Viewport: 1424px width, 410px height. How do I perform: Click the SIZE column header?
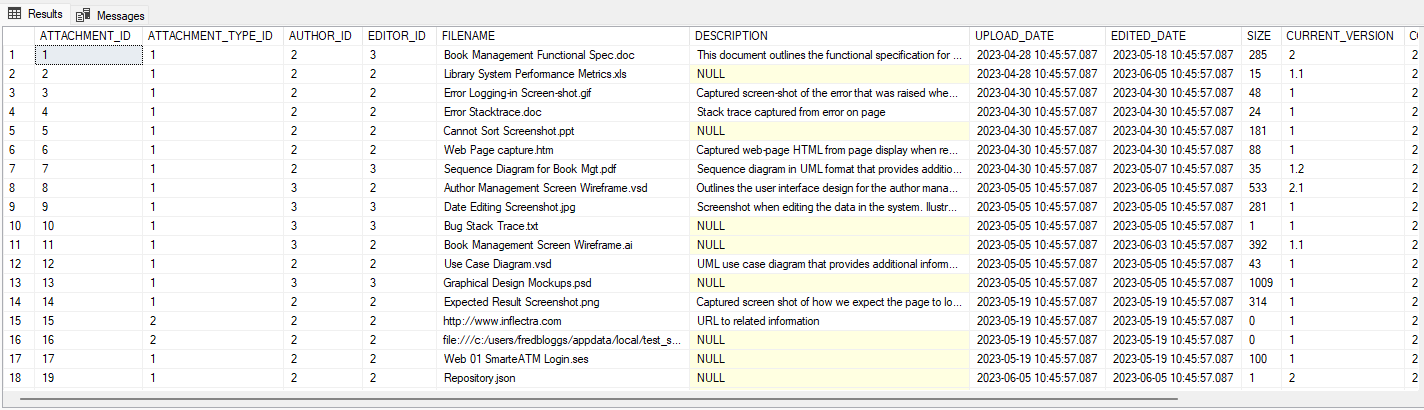click(x=1258, y=36)
